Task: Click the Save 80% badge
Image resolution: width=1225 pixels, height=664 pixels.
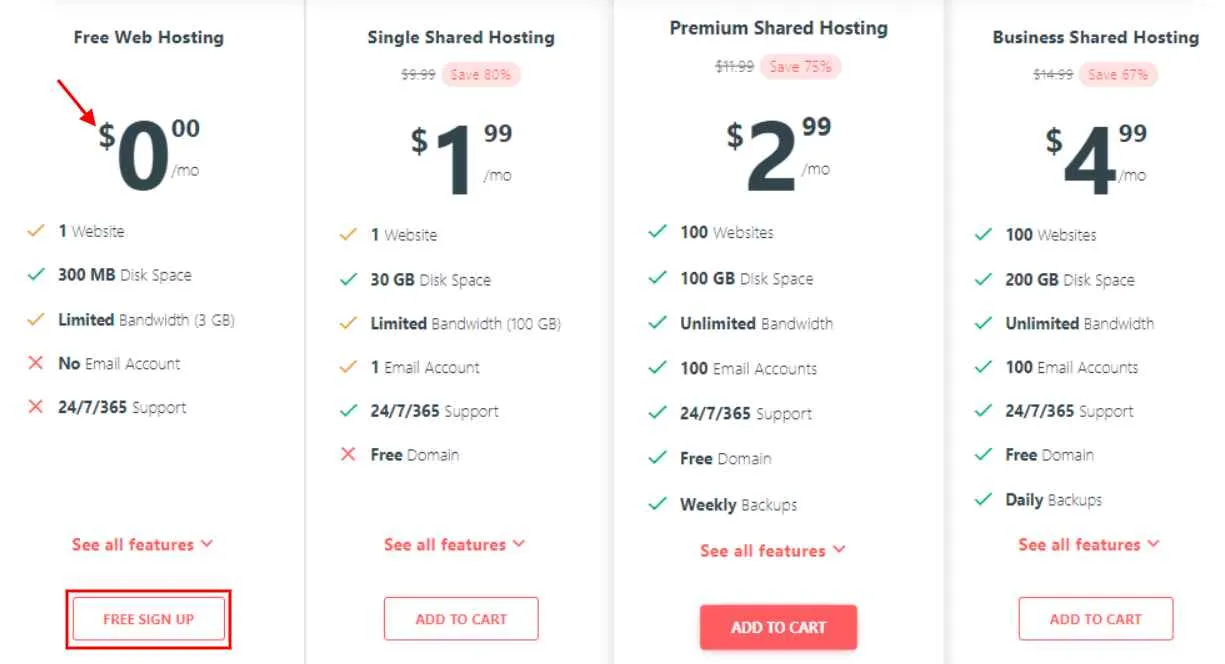Action: point(482,74)
